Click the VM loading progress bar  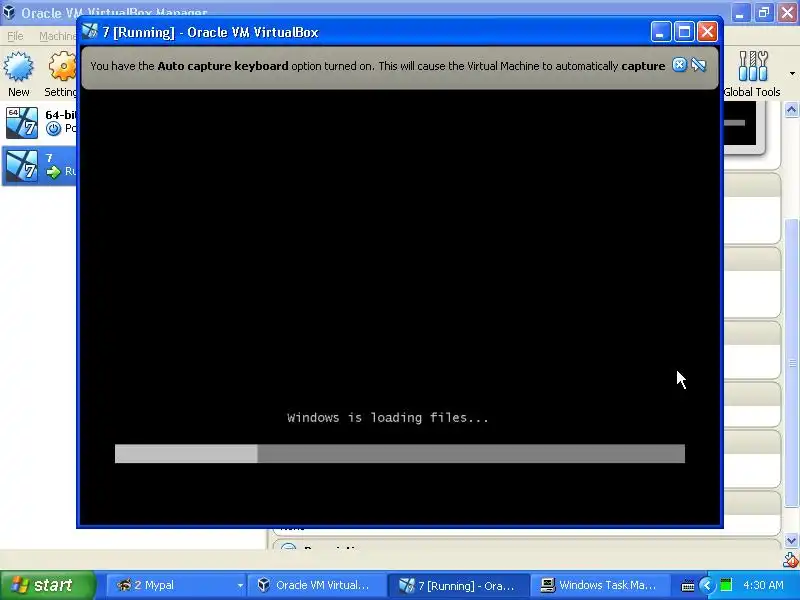pos(399,454)
